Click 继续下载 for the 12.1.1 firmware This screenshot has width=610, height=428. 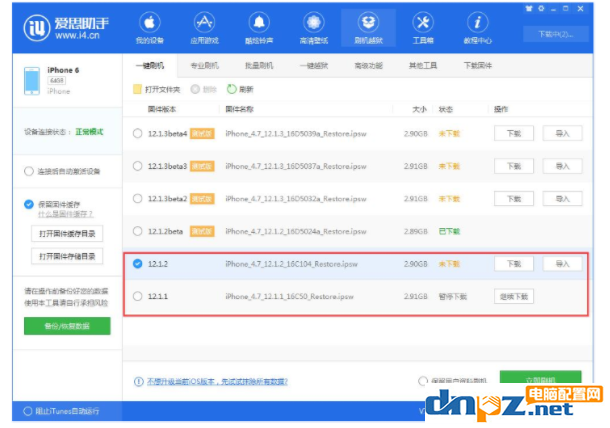(514, 296)
